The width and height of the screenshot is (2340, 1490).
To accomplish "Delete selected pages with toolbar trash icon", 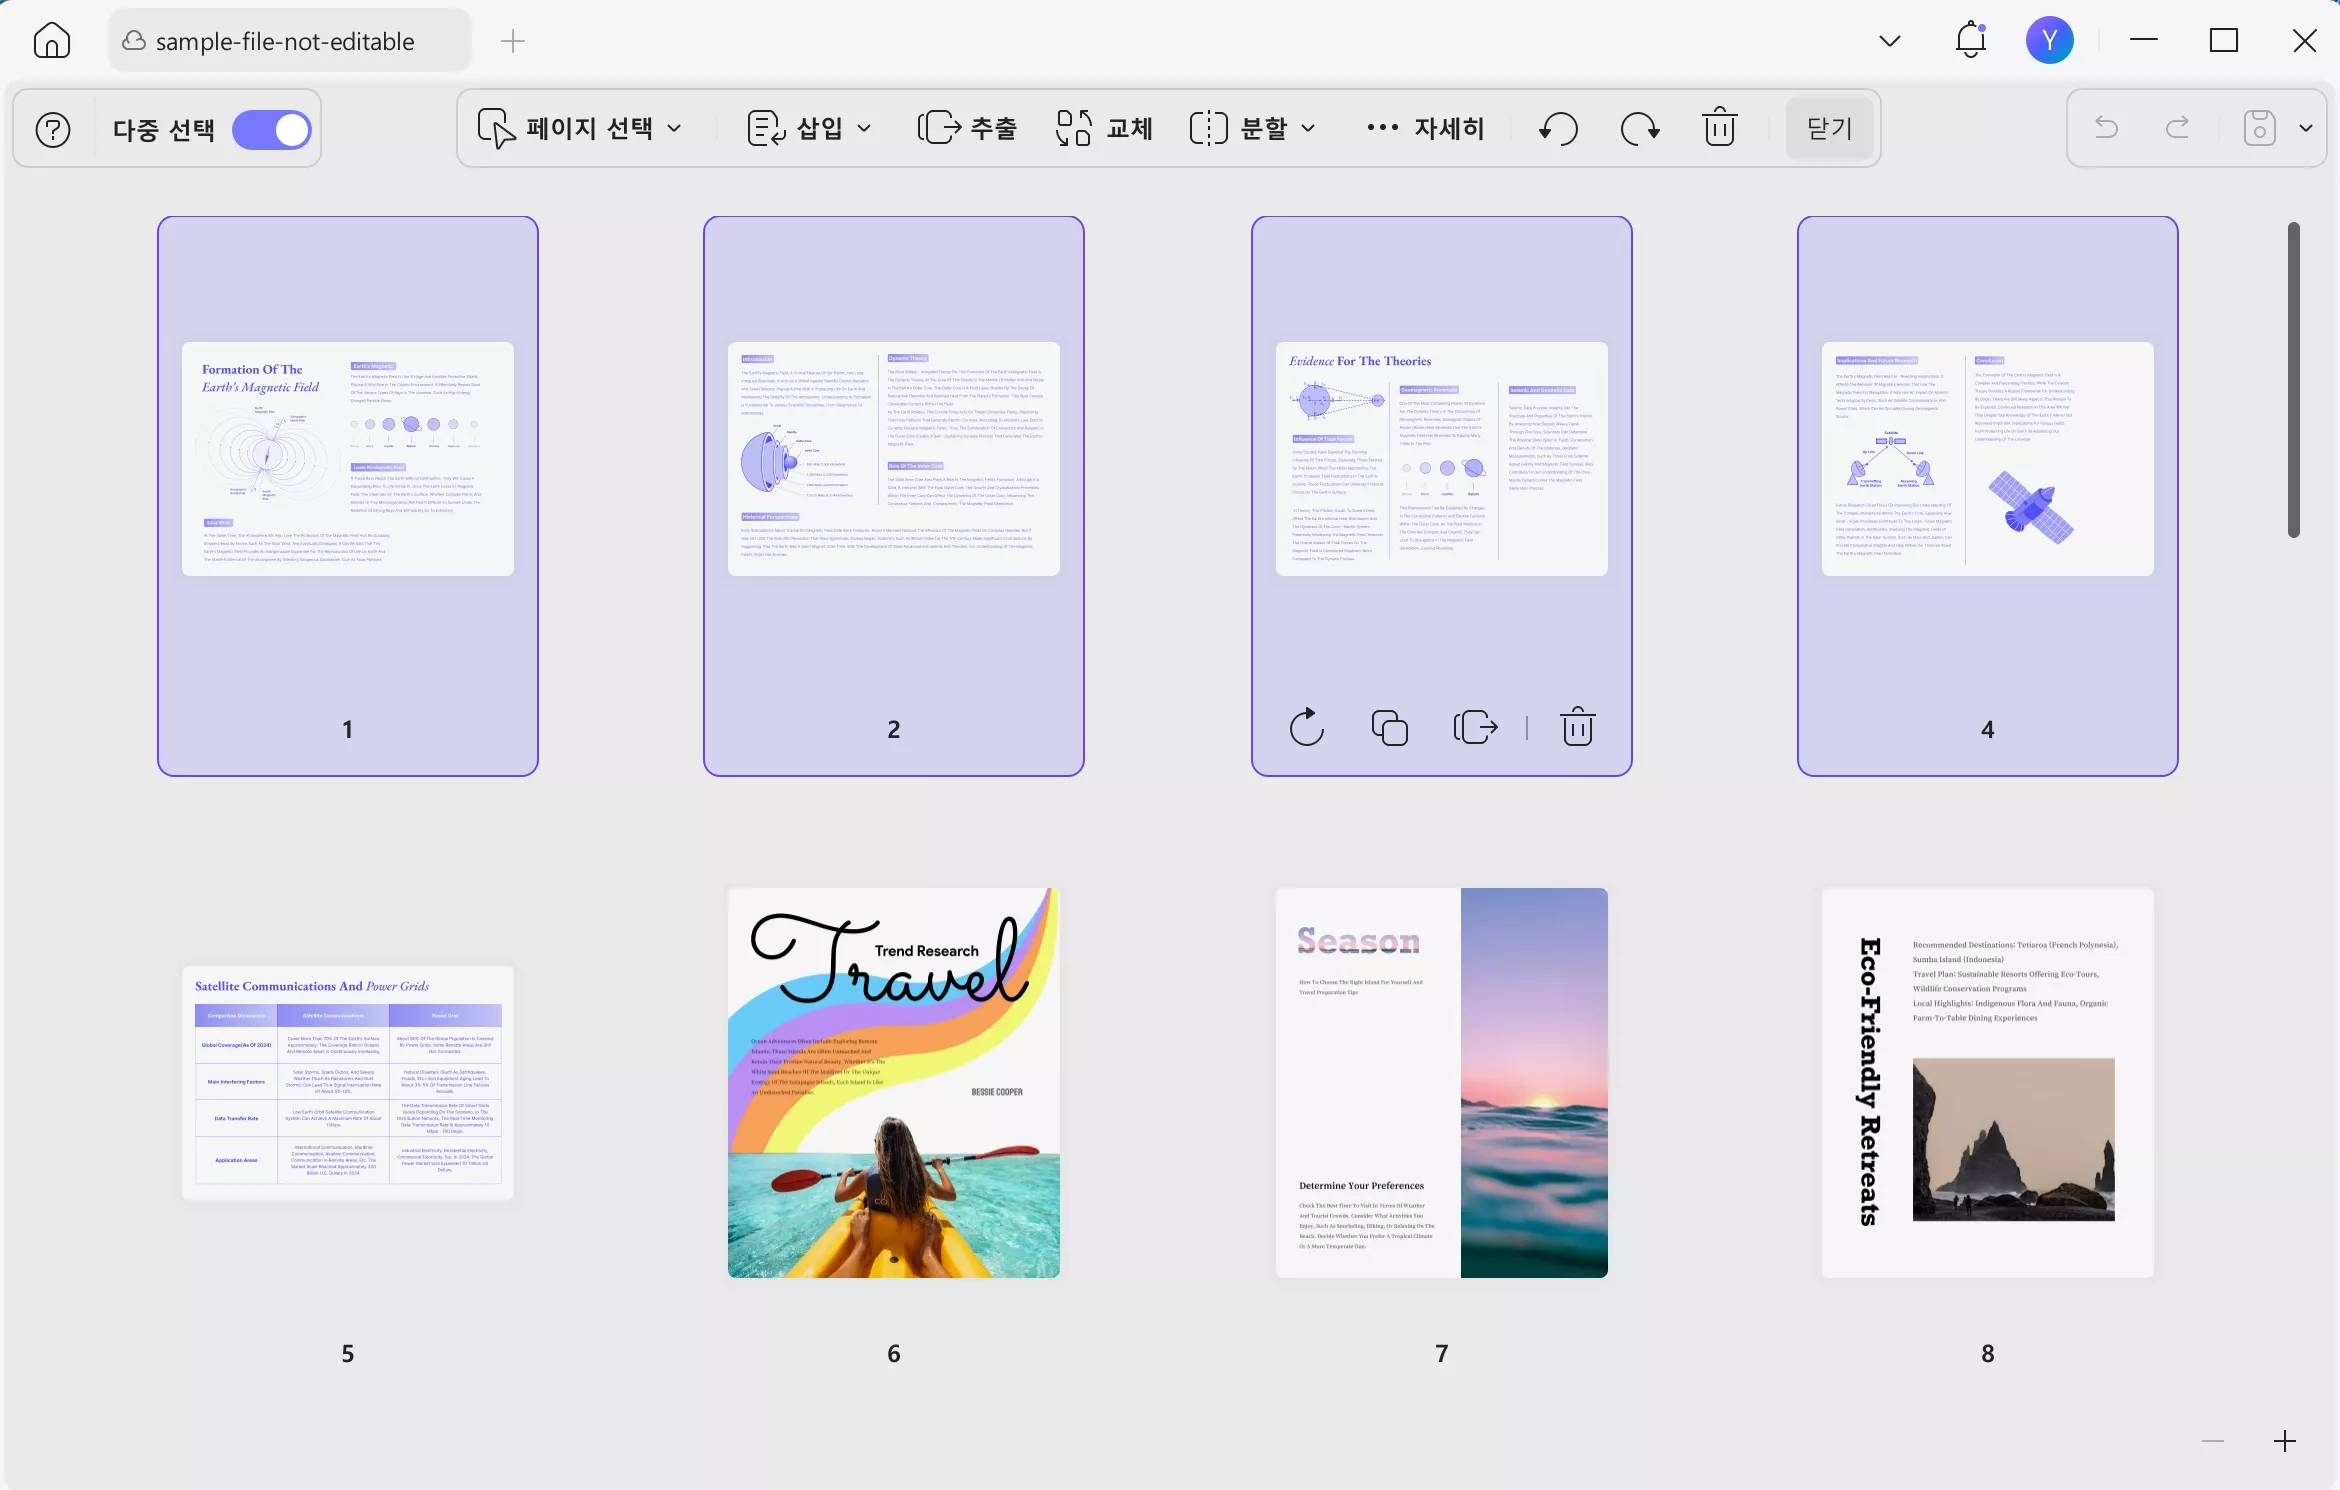I will [1719, 128].
